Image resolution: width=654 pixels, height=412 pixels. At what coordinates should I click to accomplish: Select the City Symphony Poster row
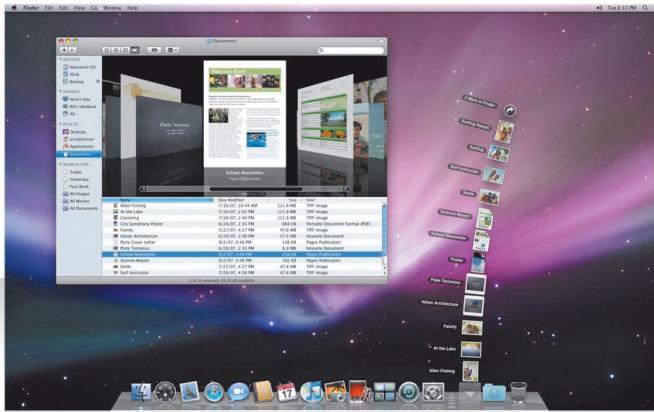[x=242, y=224]
